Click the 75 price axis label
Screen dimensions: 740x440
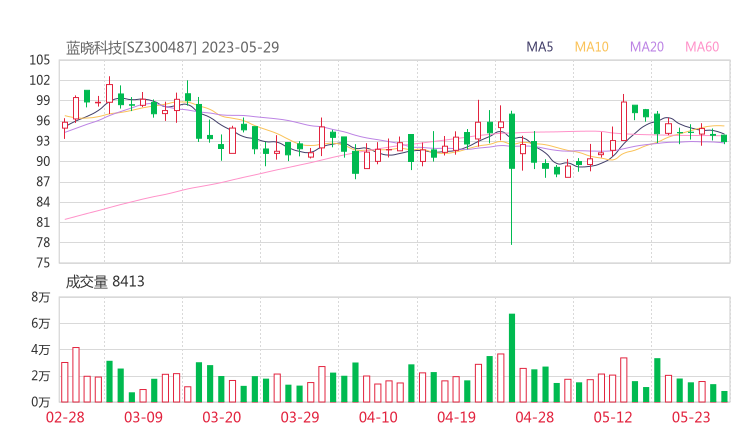[43, 263]
